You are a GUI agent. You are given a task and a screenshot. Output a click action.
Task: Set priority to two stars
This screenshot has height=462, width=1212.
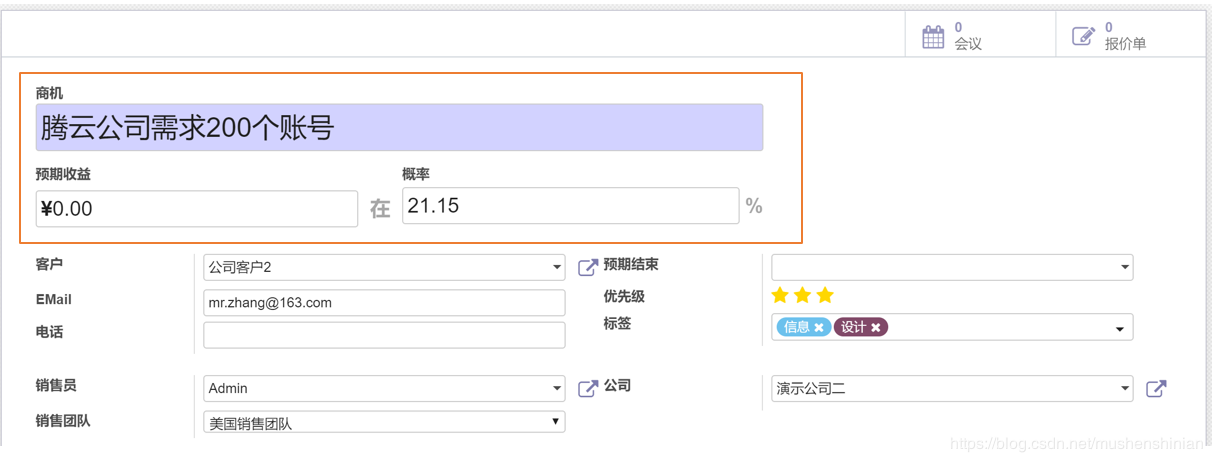(x=802, y=295)
